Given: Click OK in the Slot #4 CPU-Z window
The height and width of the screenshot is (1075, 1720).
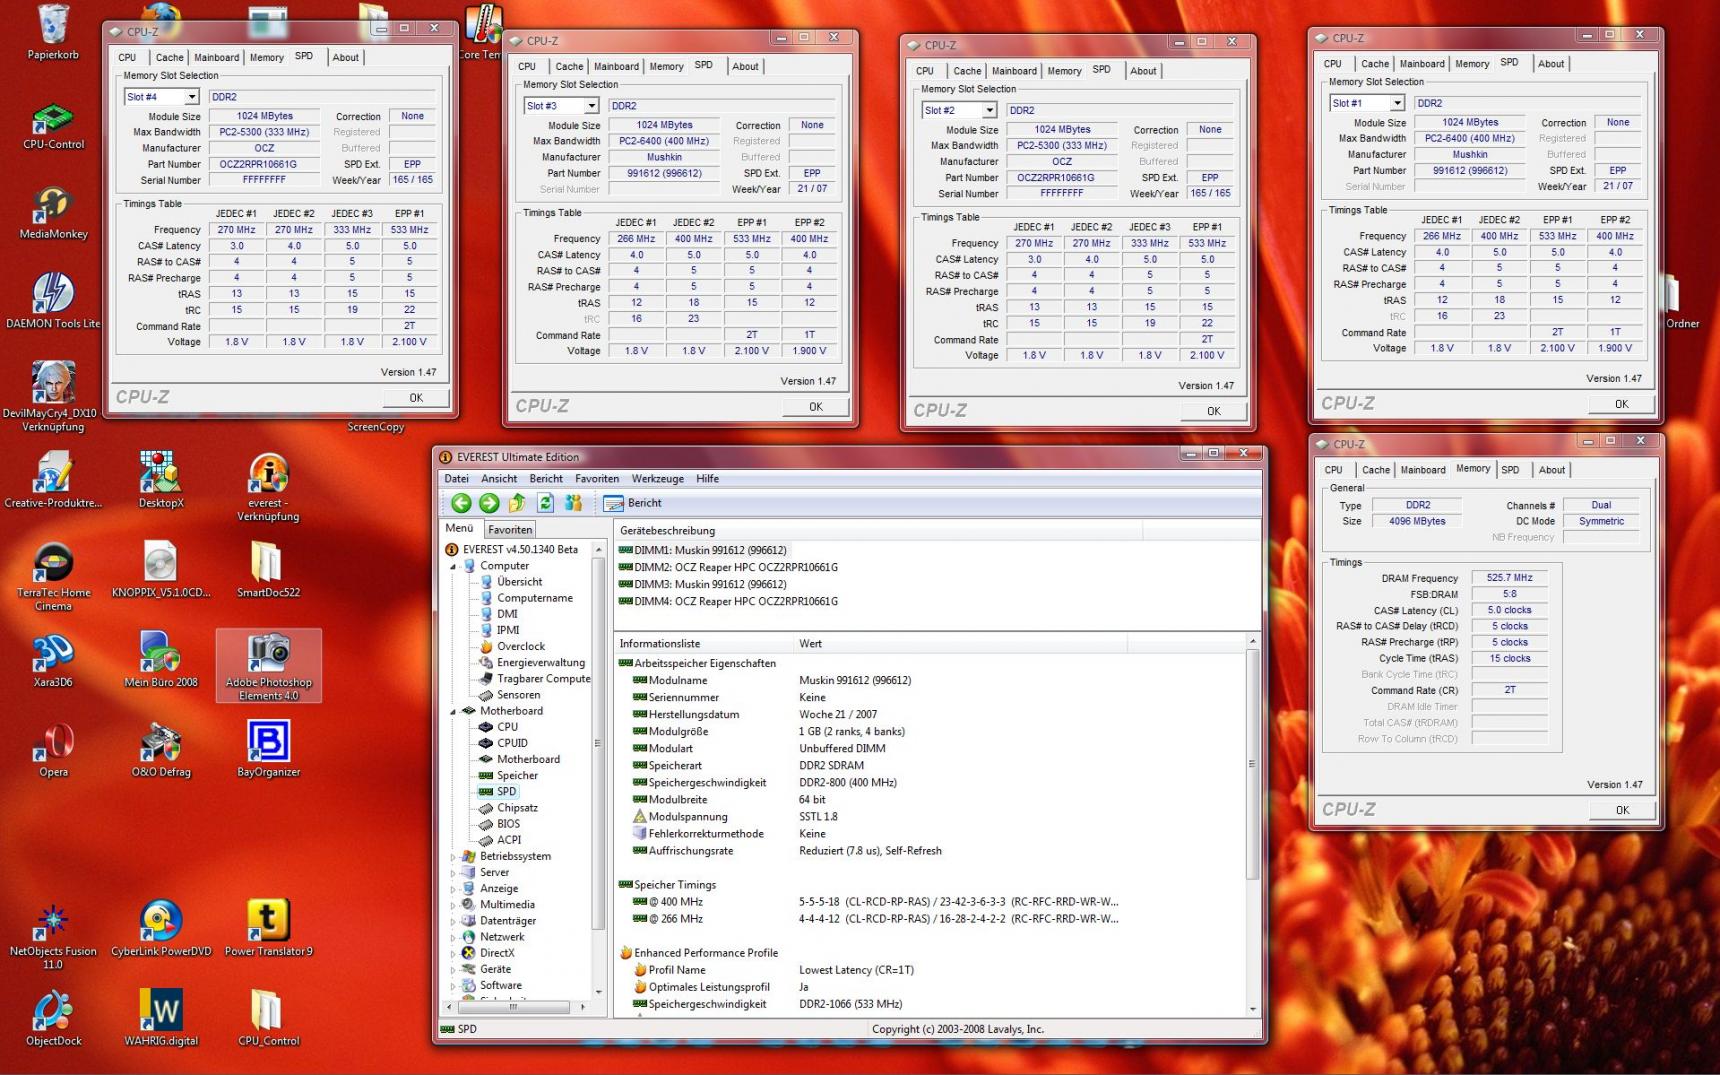Looking at the screenshot, I should coord(416,398).
